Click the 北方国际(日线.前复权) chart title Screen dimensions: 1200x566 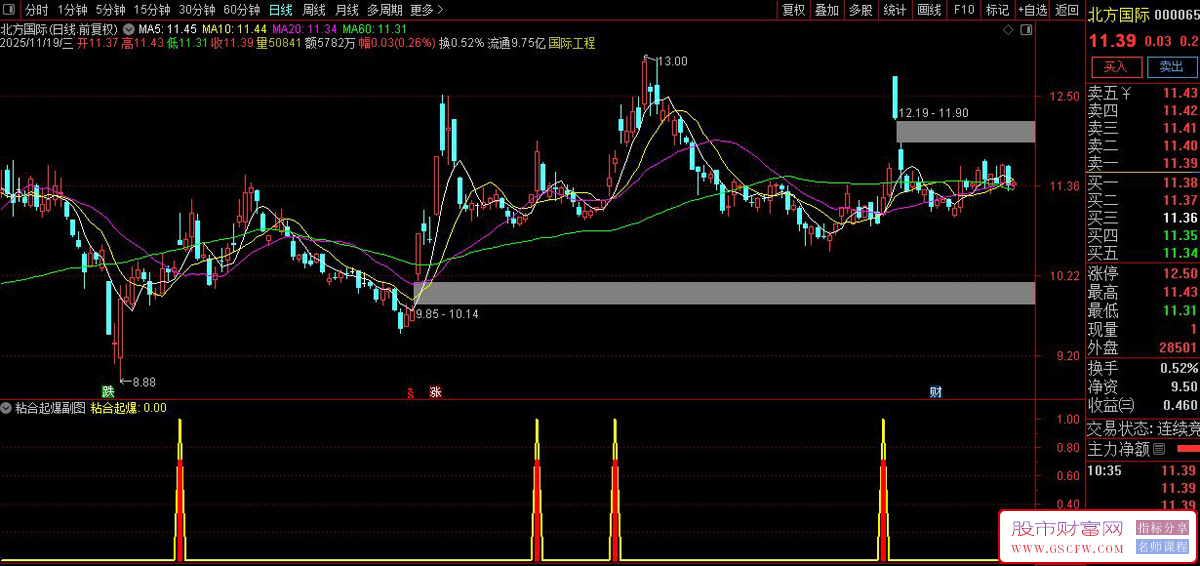(x=60, y=29)
